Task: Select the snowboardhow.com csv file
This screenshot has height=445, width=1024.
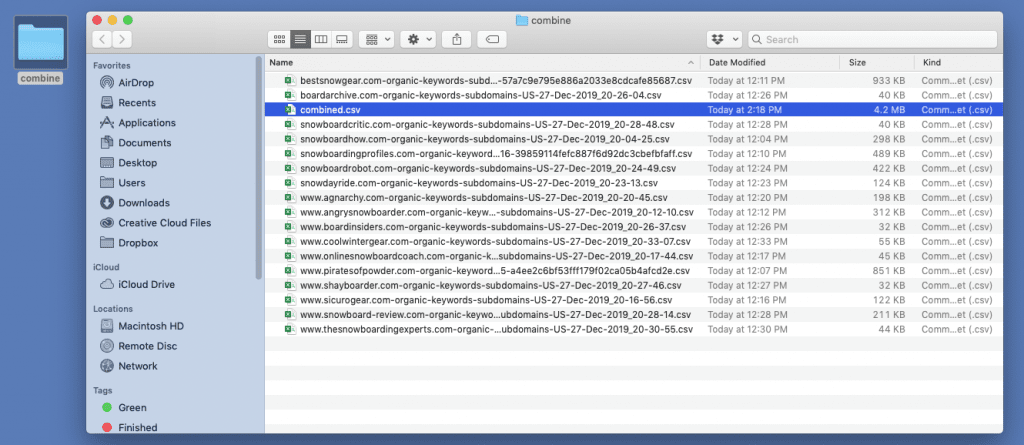Action: [x=633, y=139]
